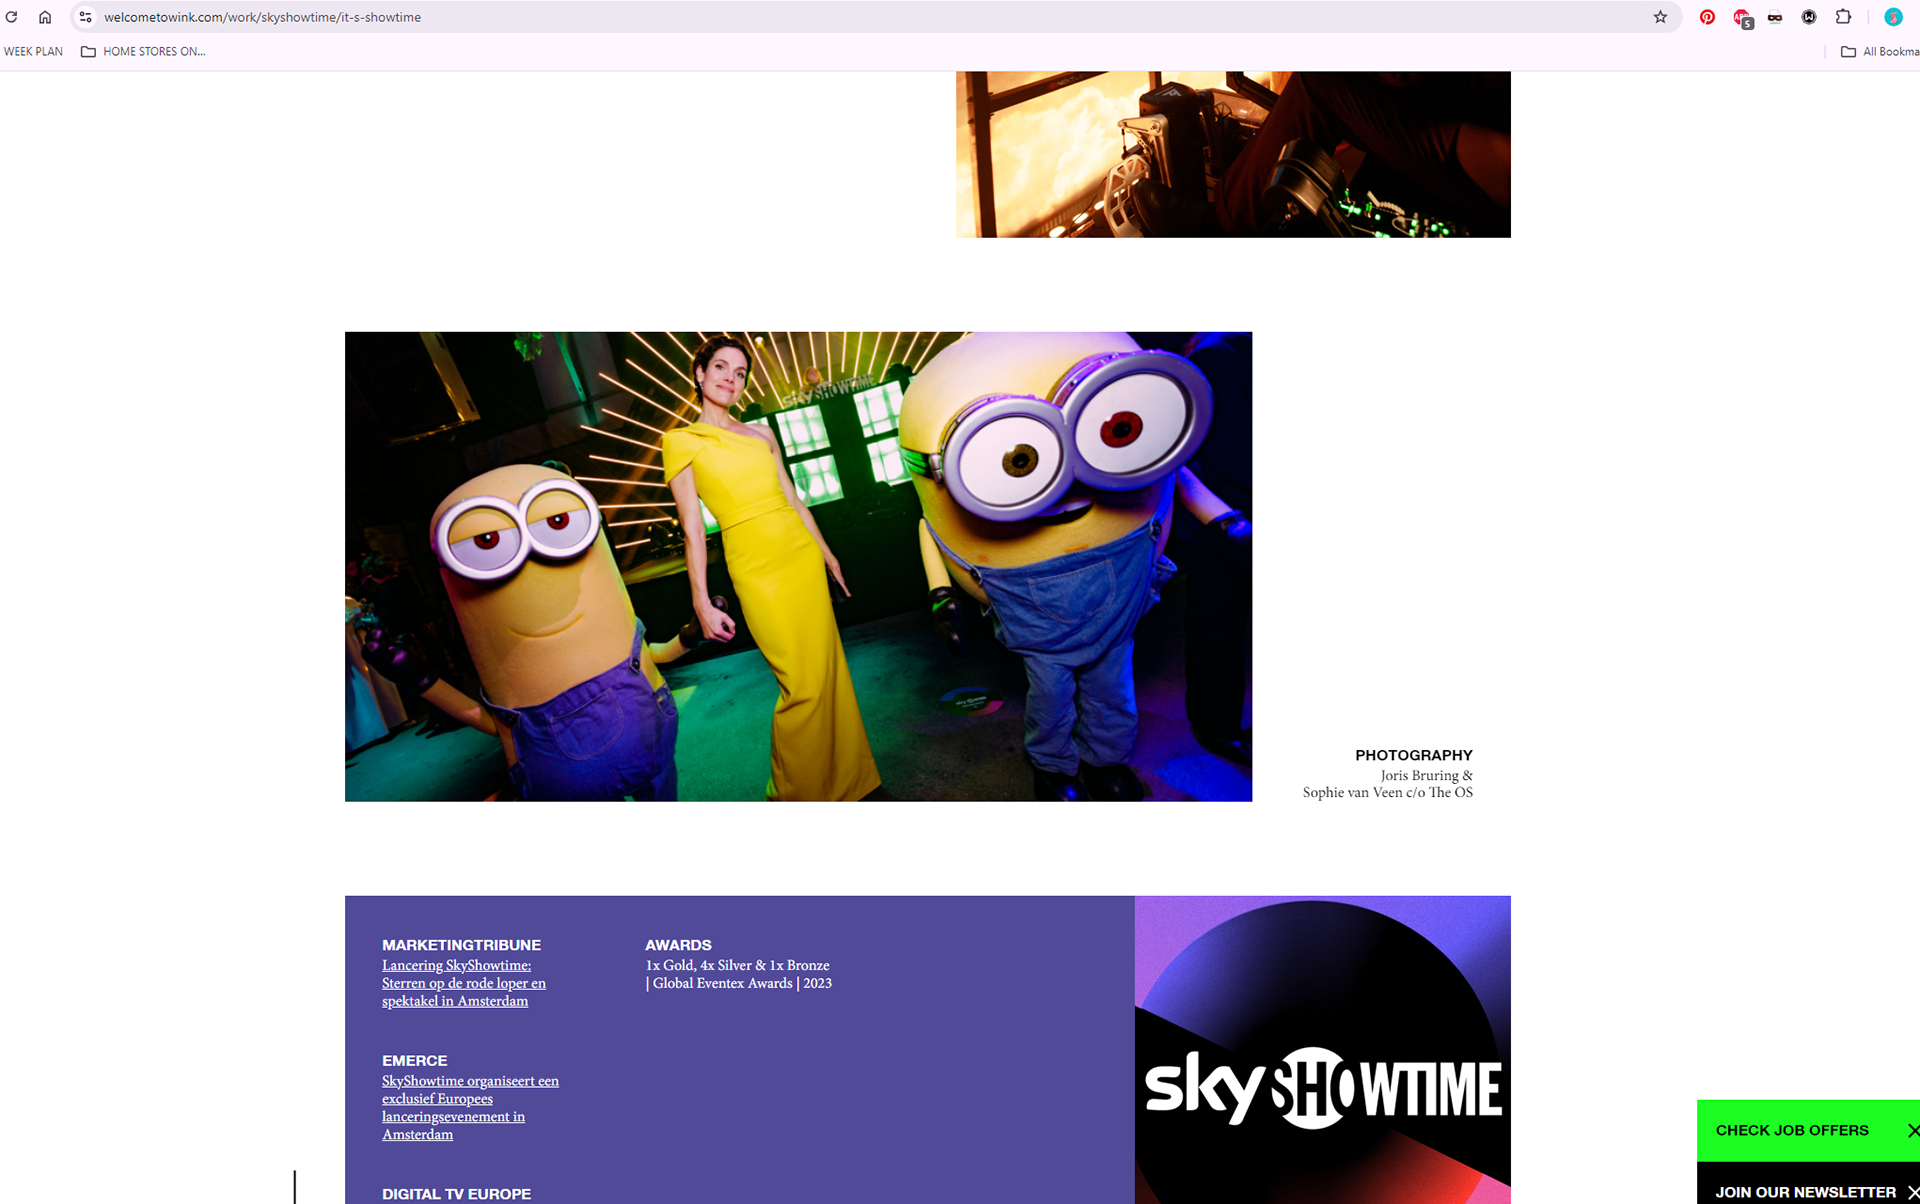1920x1204 pixels.
Task: Open the Lancering SkyShowtime article link
Action: [x=463, y=983]
